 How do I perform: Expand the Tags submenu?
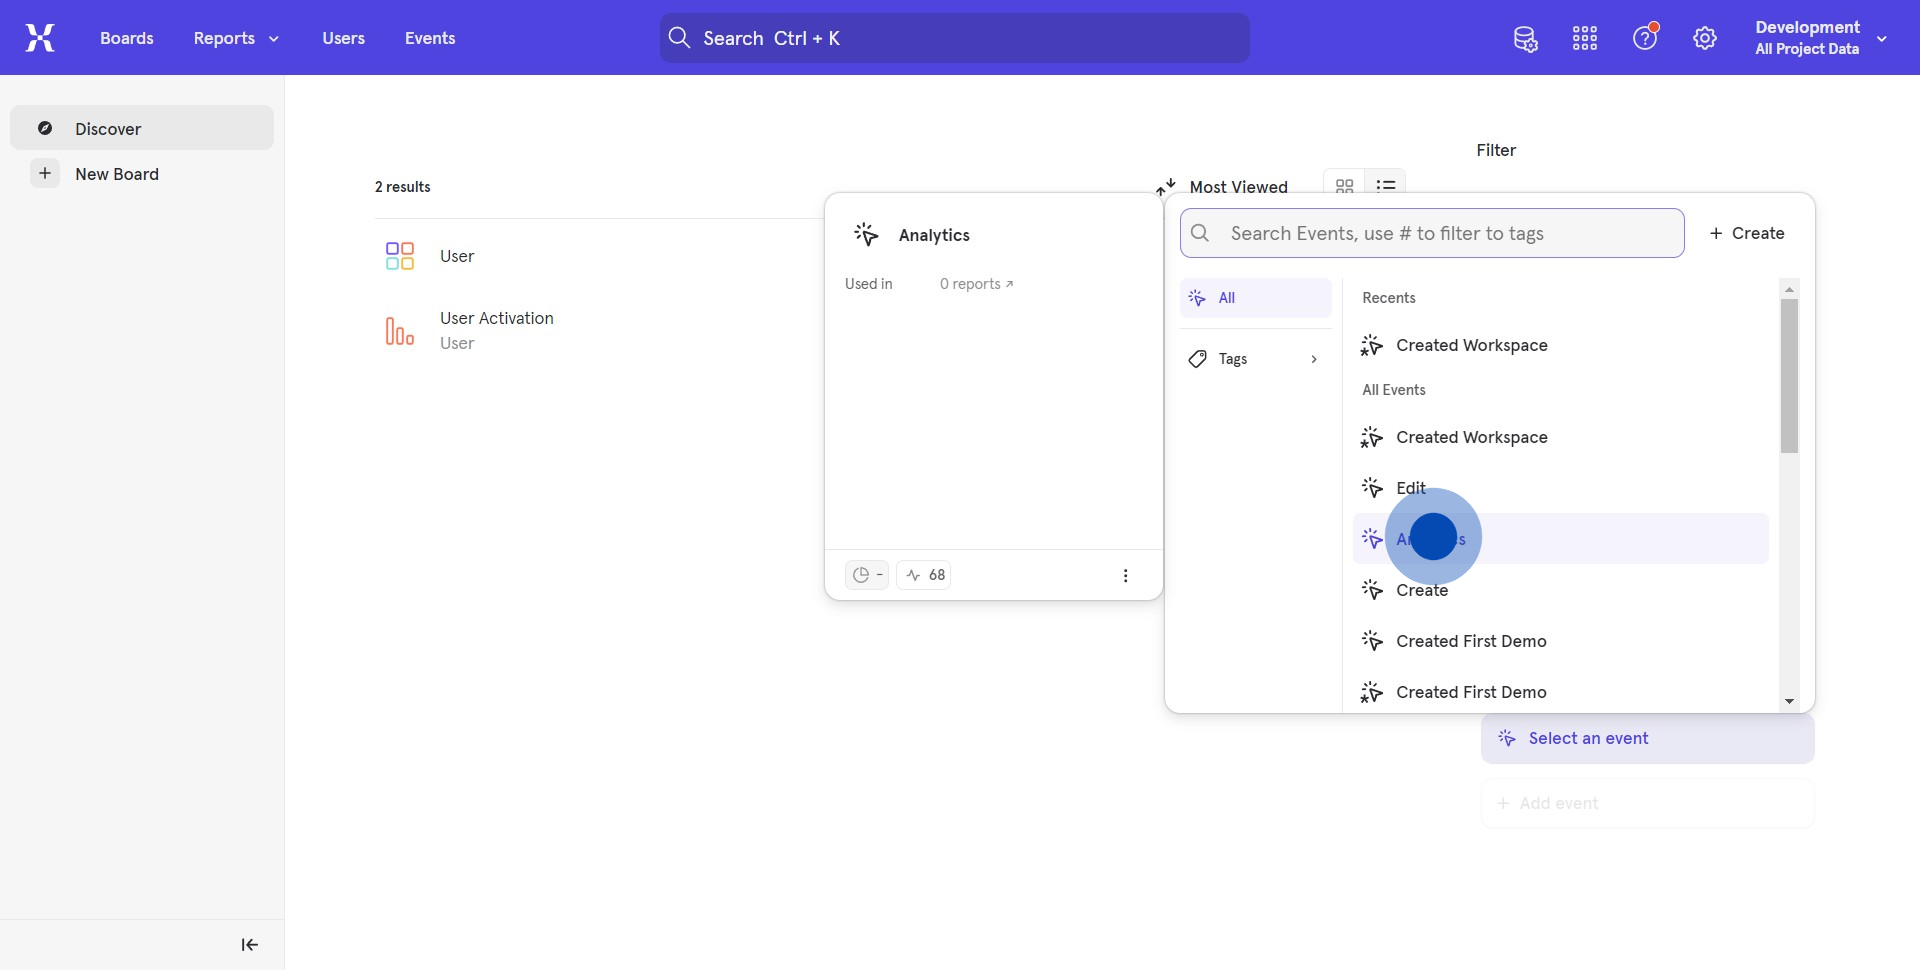tap(1255, 359)
